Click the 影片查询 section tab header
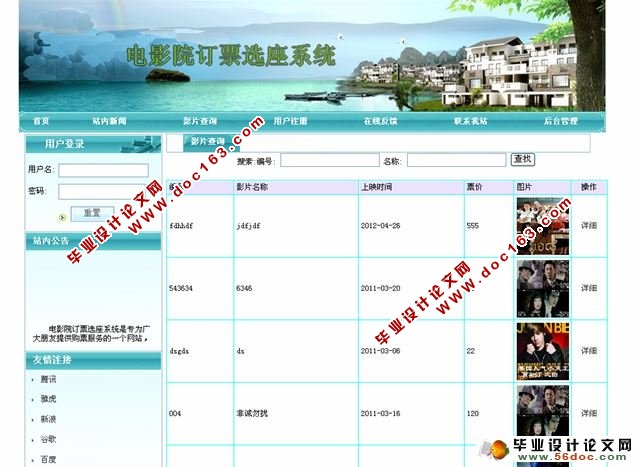Image resolution: width=642 pixels, height=467 pixels. pos(208,142)
